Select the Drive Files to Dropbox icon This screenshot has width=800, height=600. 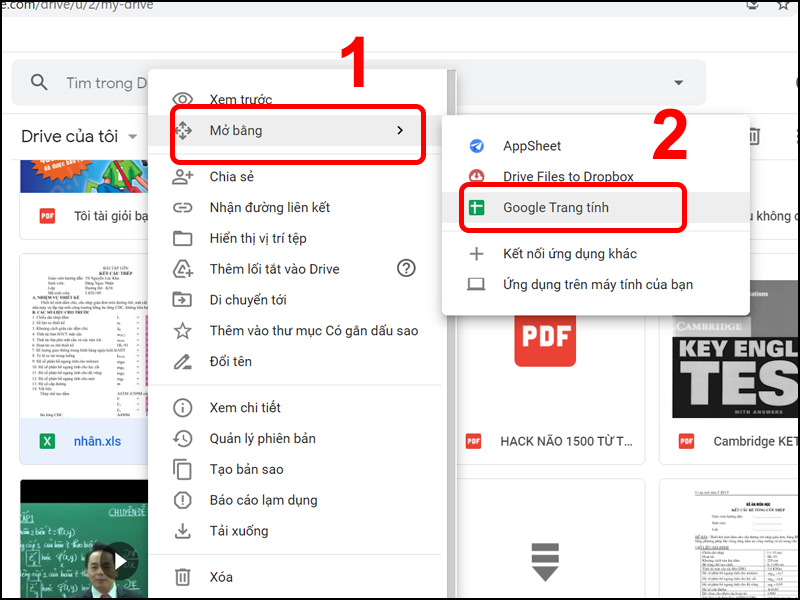coord(476,175)
